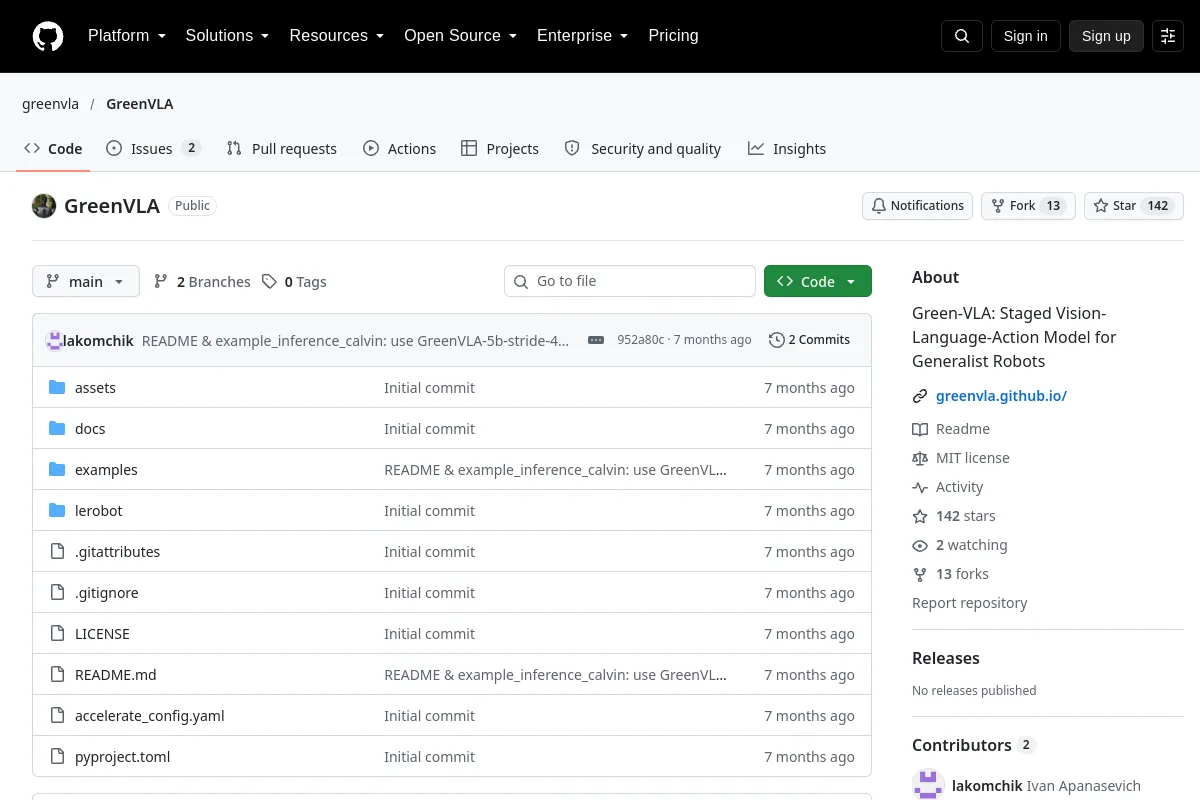The width and height of the screenshot is (1200, 800).
Task: Click Report repository link
Action: tap(969, 603)
